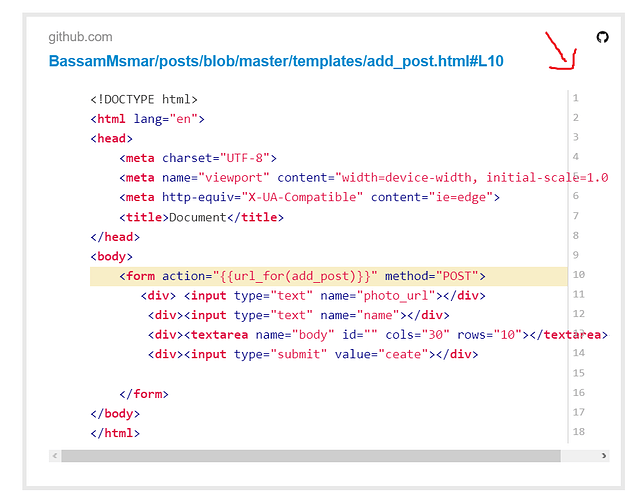This screenshot has height=500, width=634.
Task: Click the closing </head> tag line
Action: pos(115,237)
